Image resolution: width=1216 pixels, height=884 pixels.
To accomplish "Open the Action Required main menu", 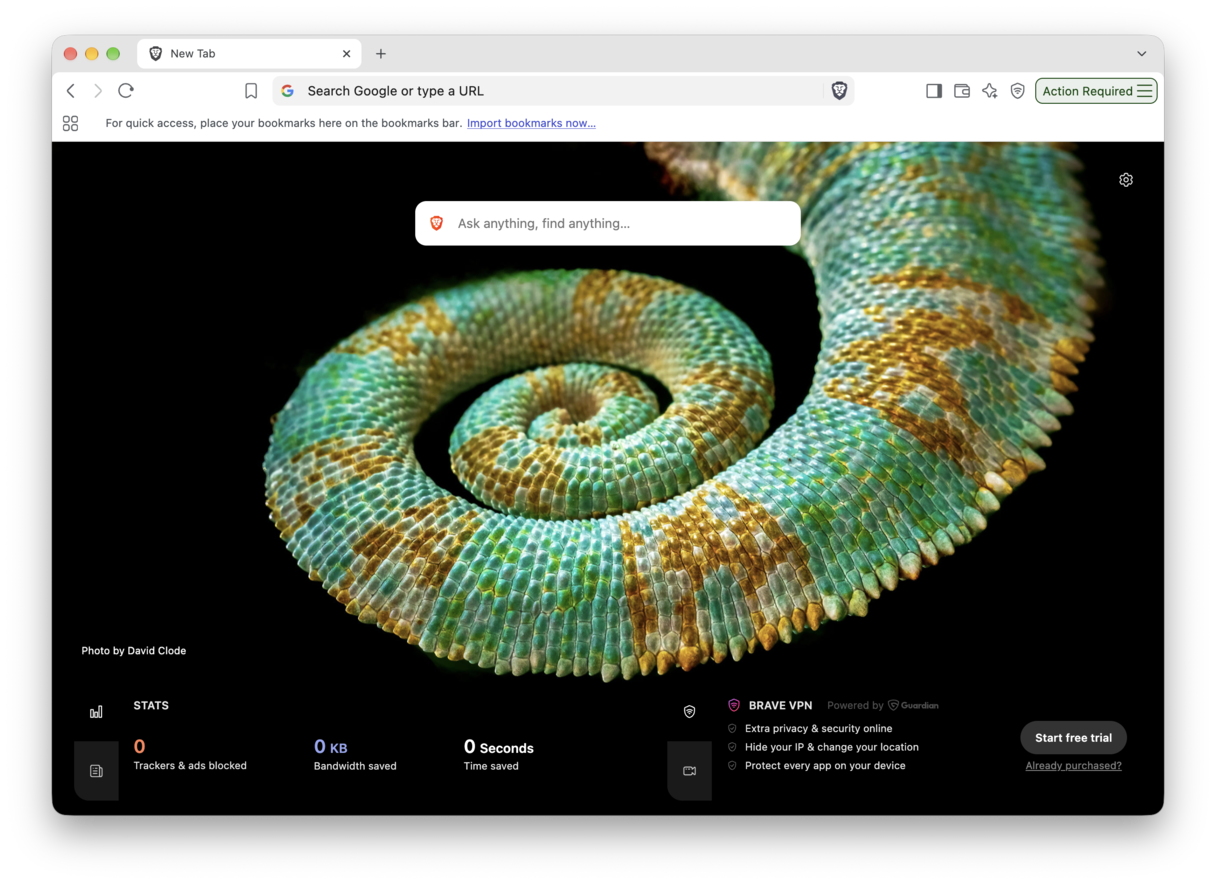I will 1096,91.
